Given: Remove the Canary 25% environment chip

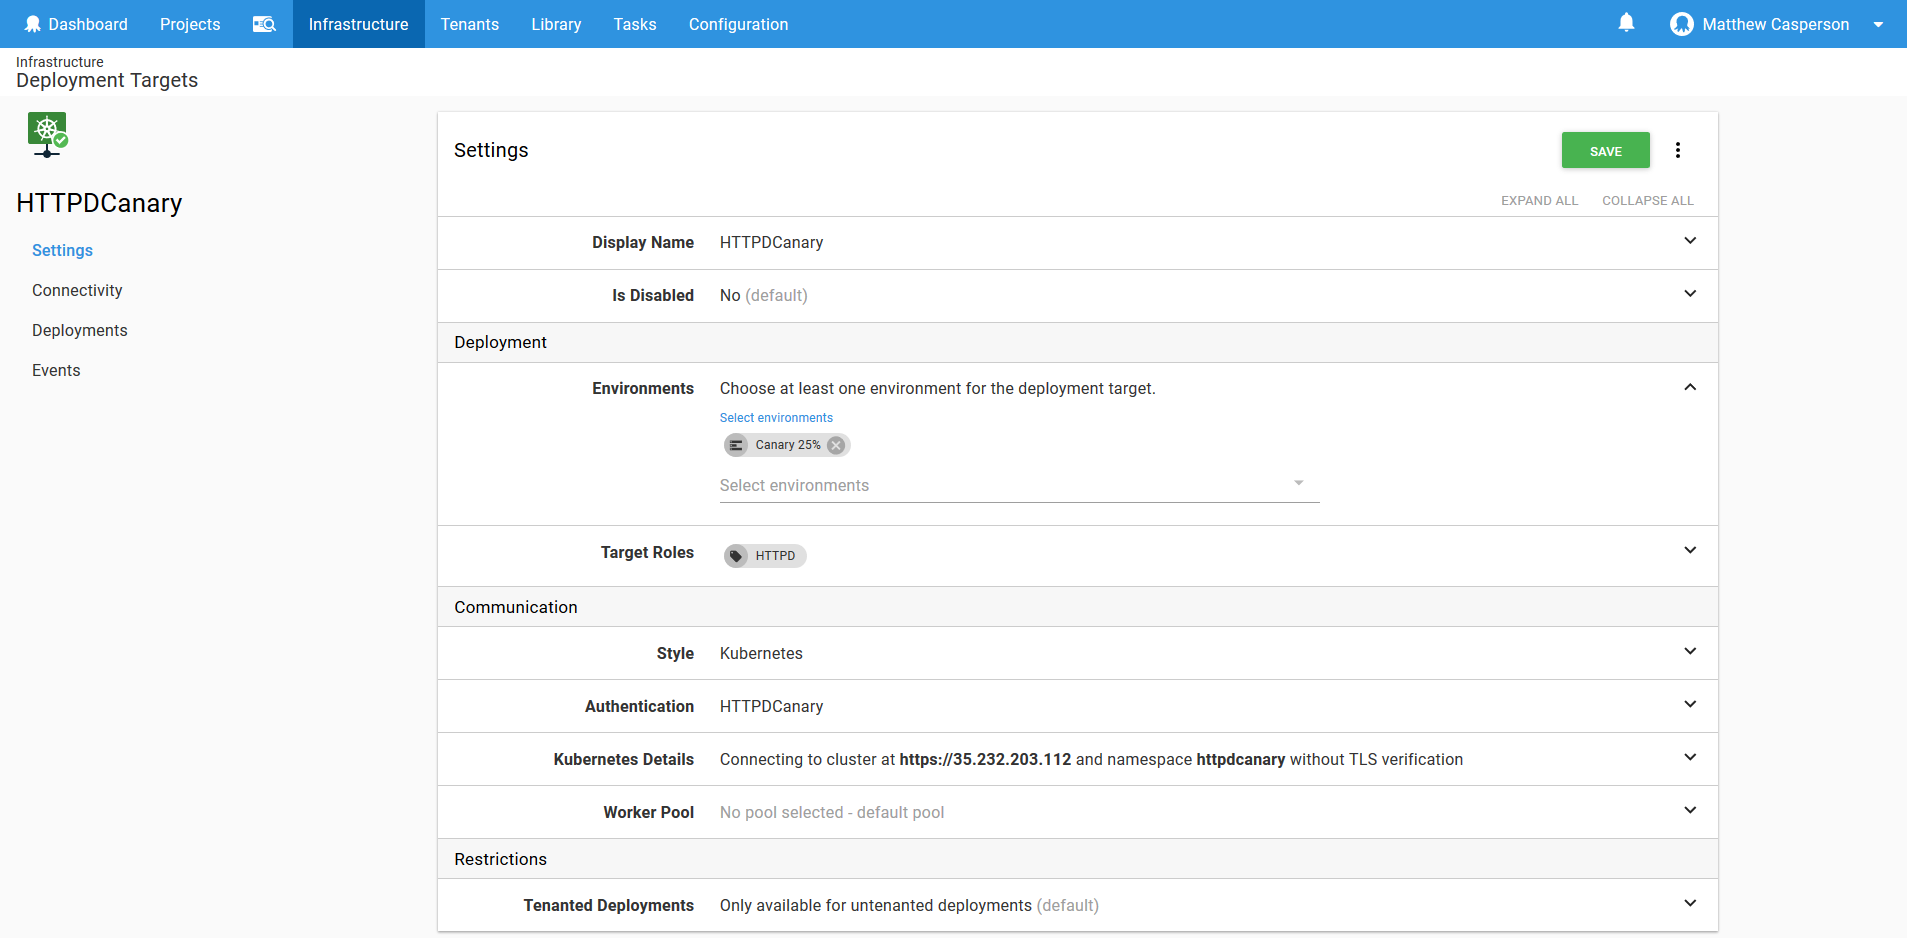Looking at the screenshot, I should pyautogui.click(x=836, y=445).
